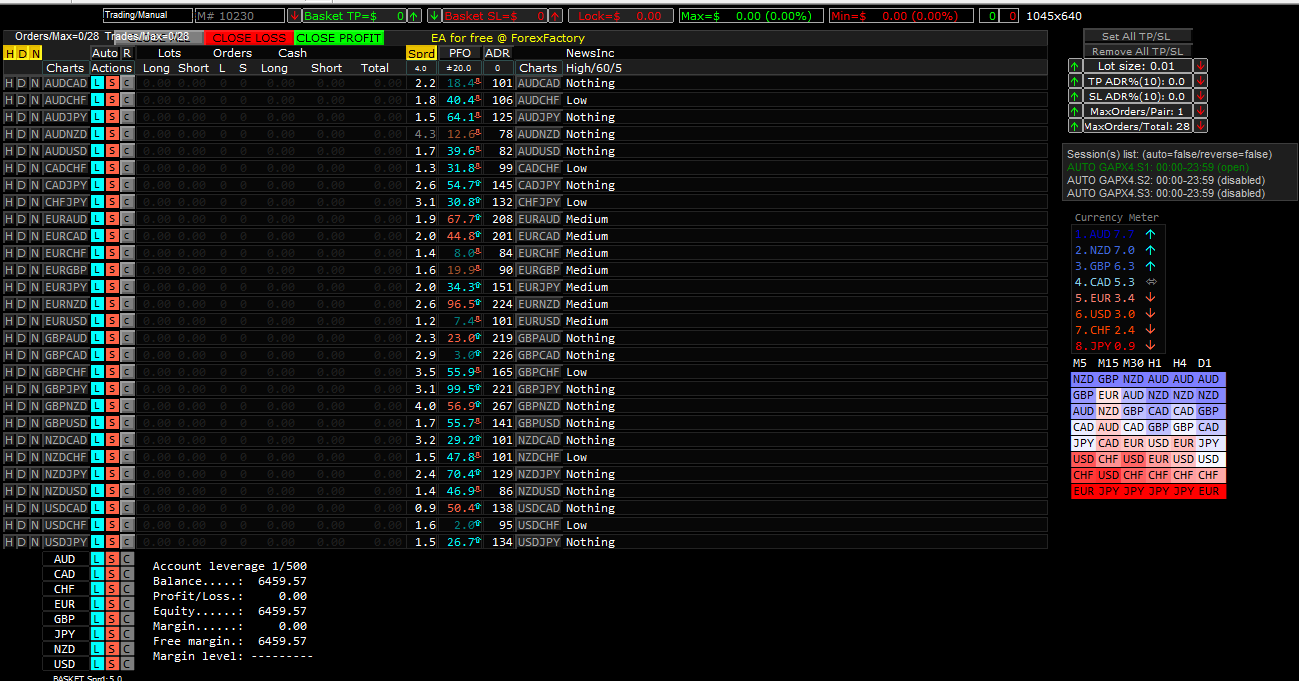This screenshot has width=1299, height=681.
Task: Raise TP ADR%(10) with green up arrow
Action: tap(1075, 81)
